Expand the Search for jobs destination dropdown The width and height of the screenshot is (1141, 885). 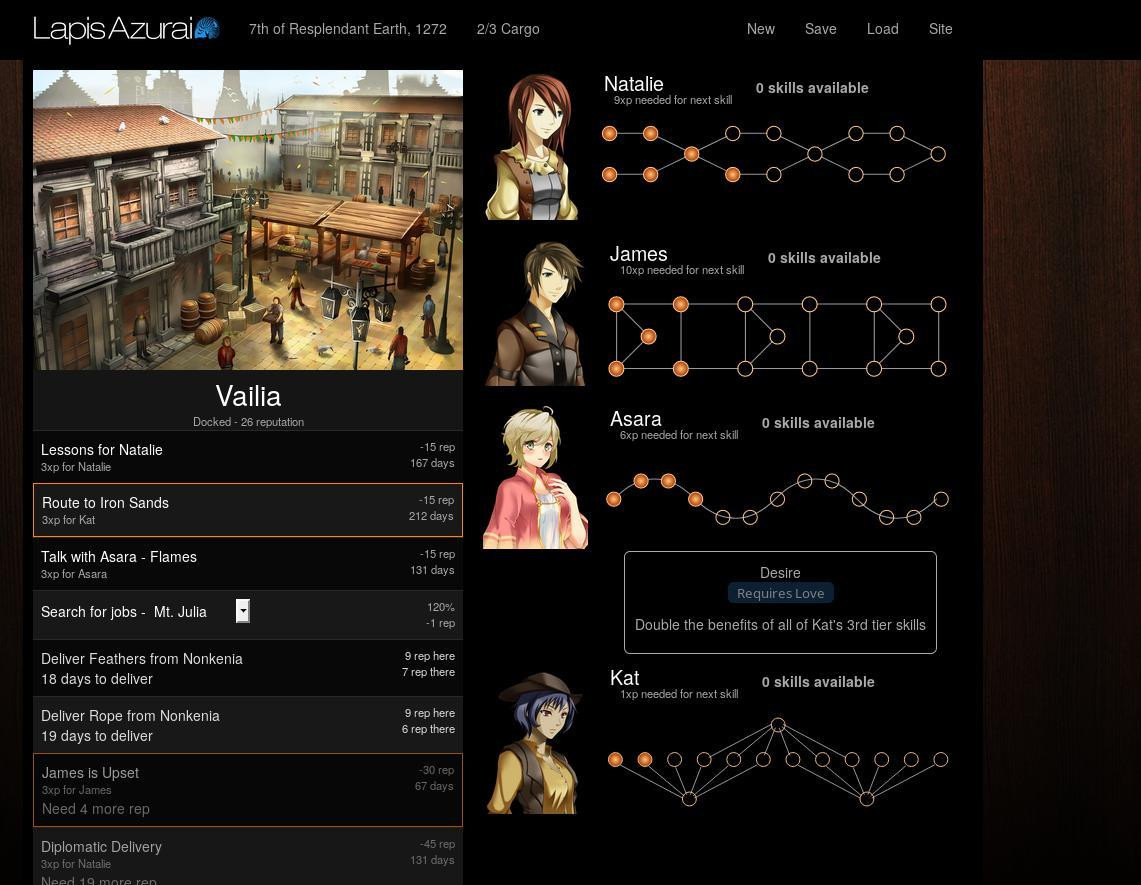[x=243, y=611]
